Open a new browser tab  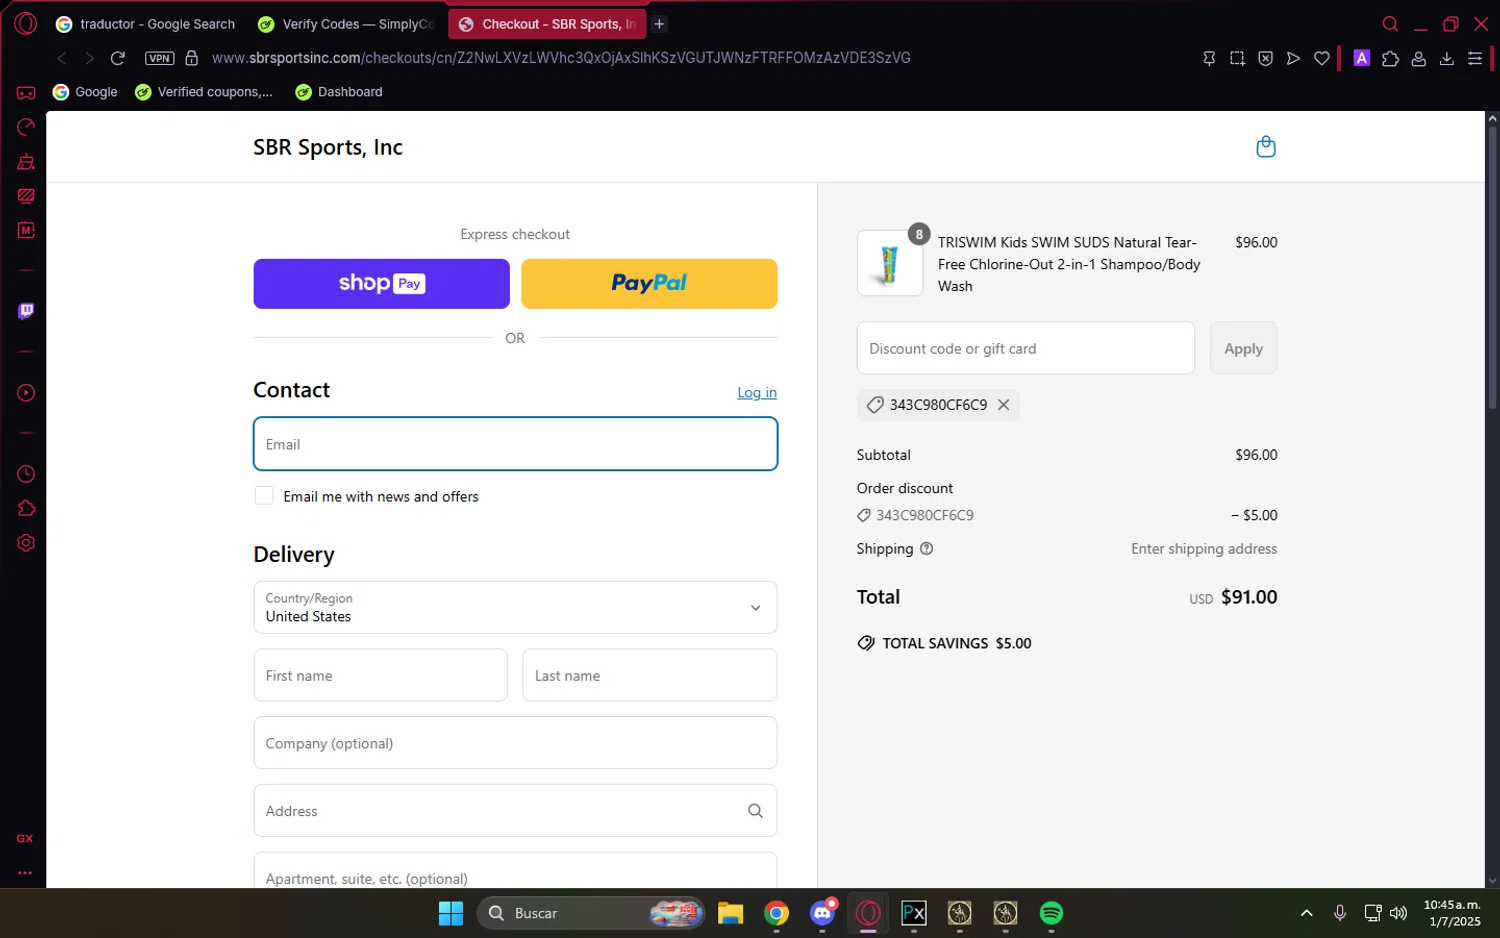pos(659,24)
